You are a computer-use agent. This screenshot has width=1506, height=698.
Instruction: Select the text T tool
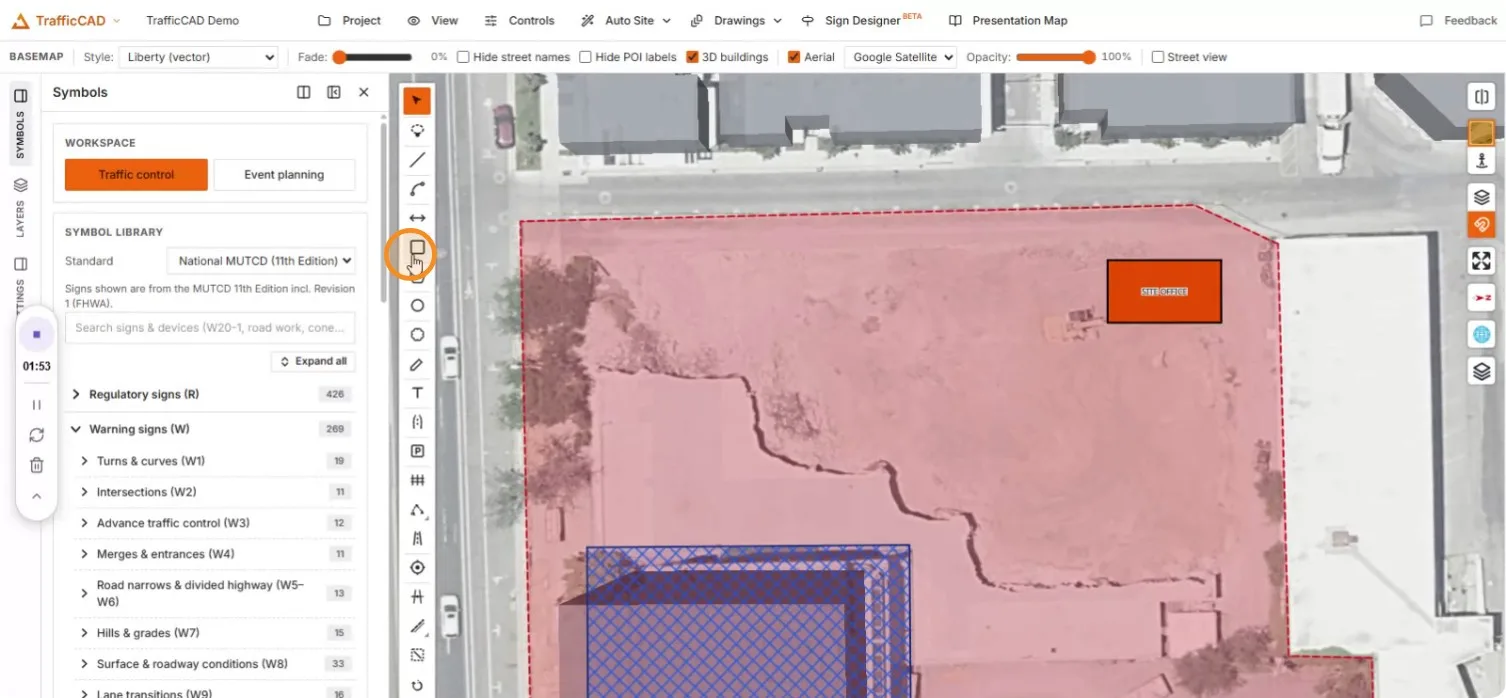[417, 393]
